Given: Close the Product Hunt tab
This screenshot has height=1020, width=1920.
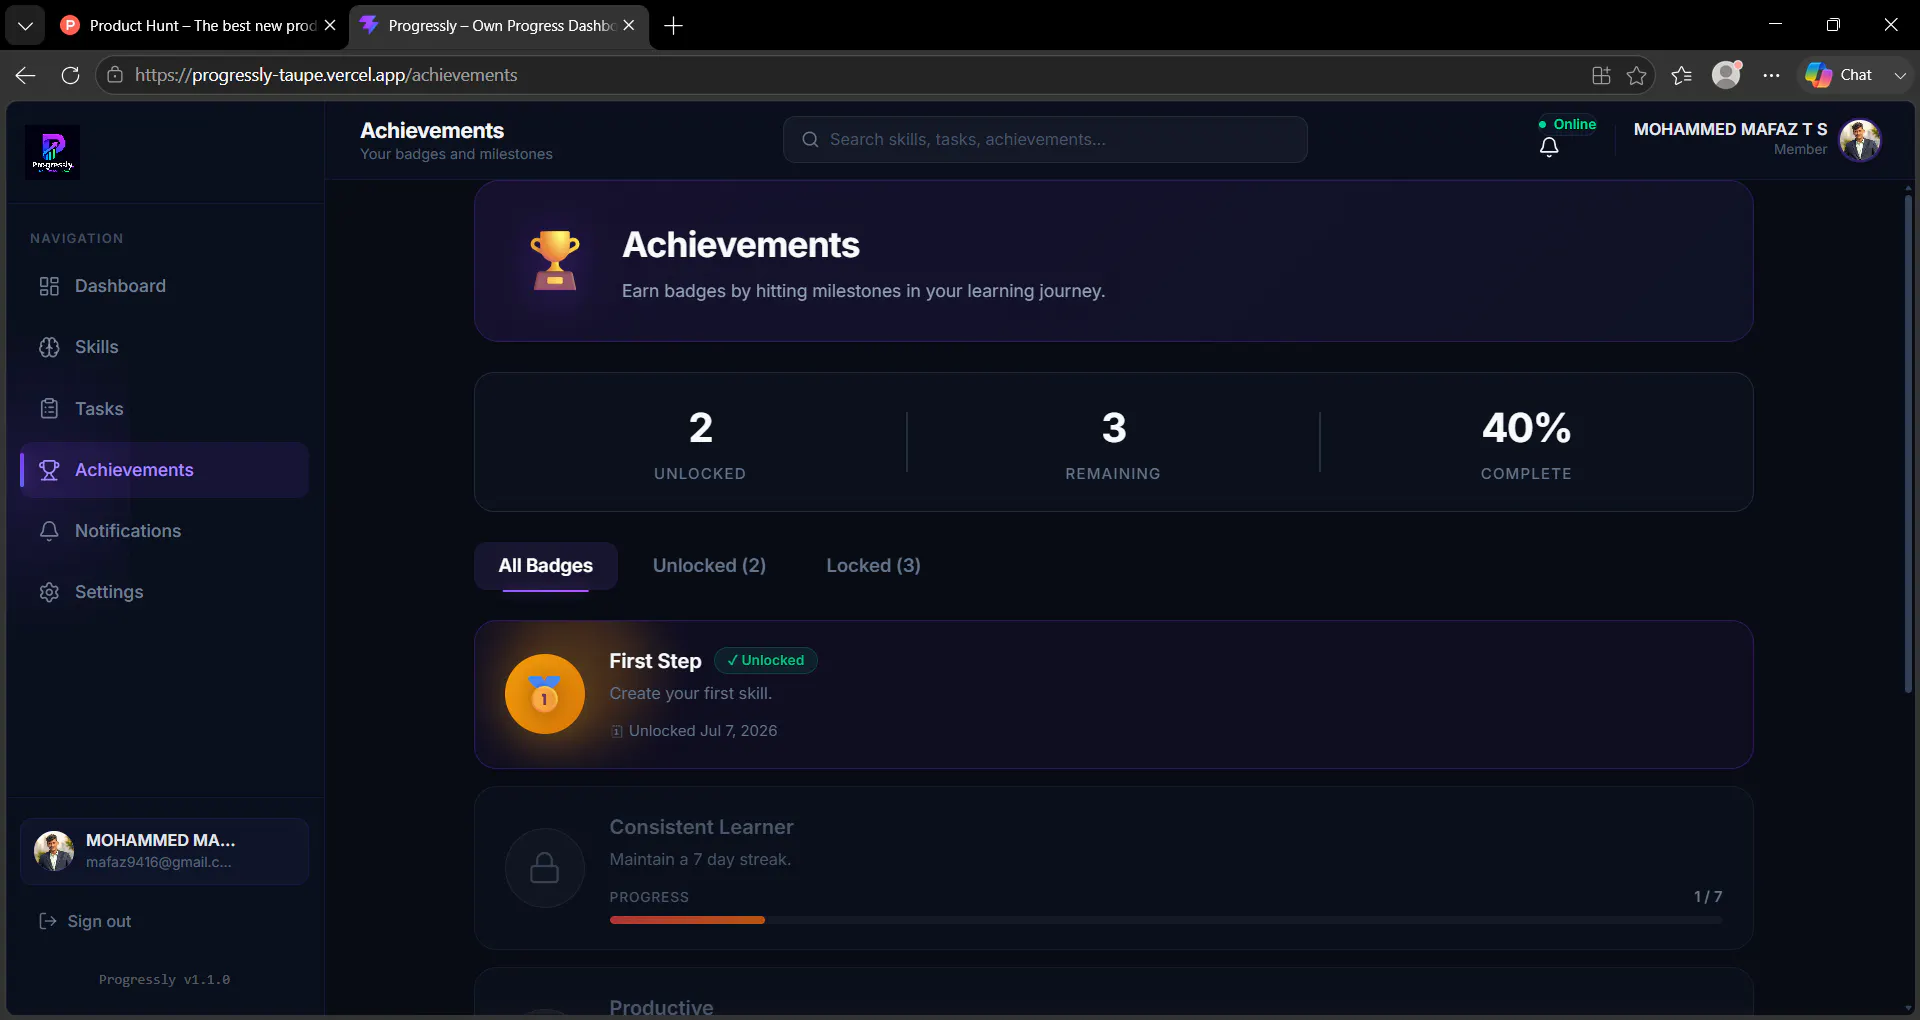Looking at the screenshot, I should pyautogui.click(x=330, y=25).
